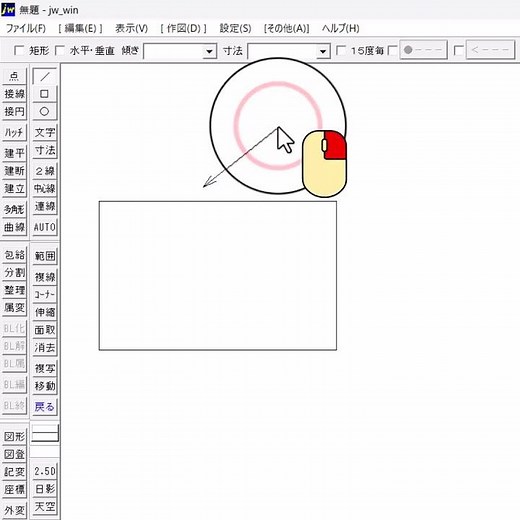Image resolution: width=520 pixels, height=520 pixels.
Task: Toggle the checkbox before the <---- button
Action: point(459,51)
